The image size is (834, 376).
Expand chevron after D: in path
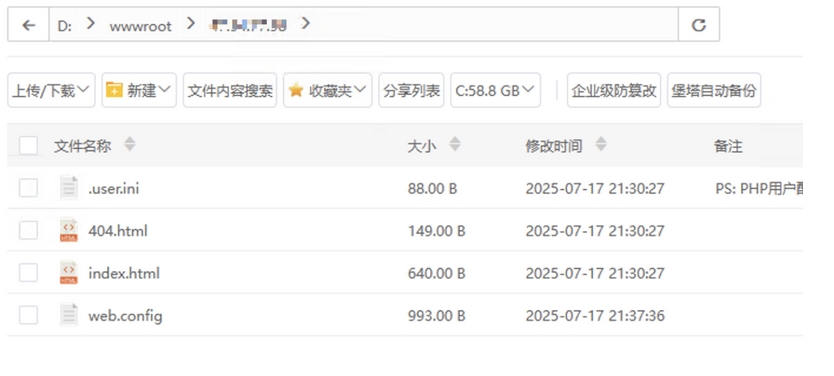[x=91, y=24]
